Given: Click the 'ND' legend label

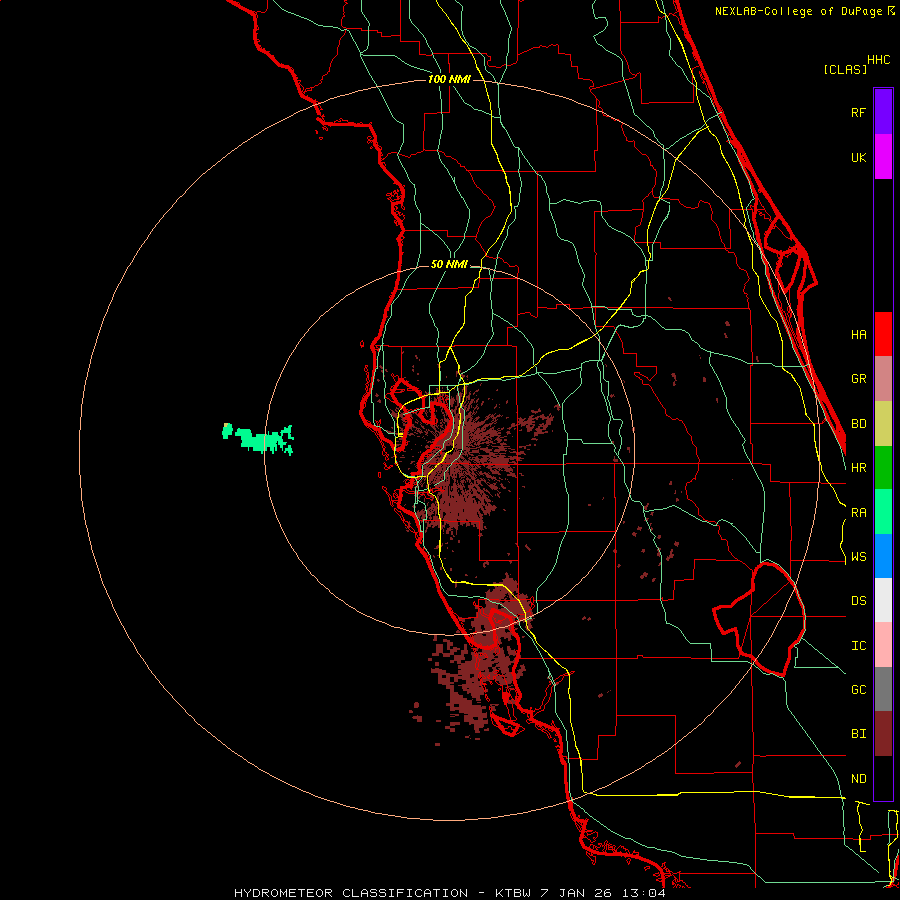Looking at the screenshot, I should (x=858, y=778).
